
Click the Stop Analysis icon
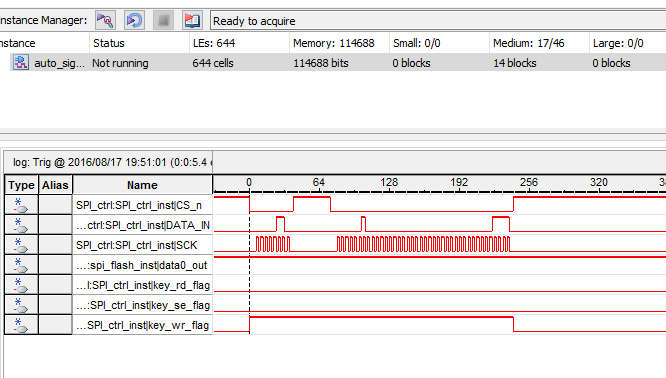tap(163, 20)
